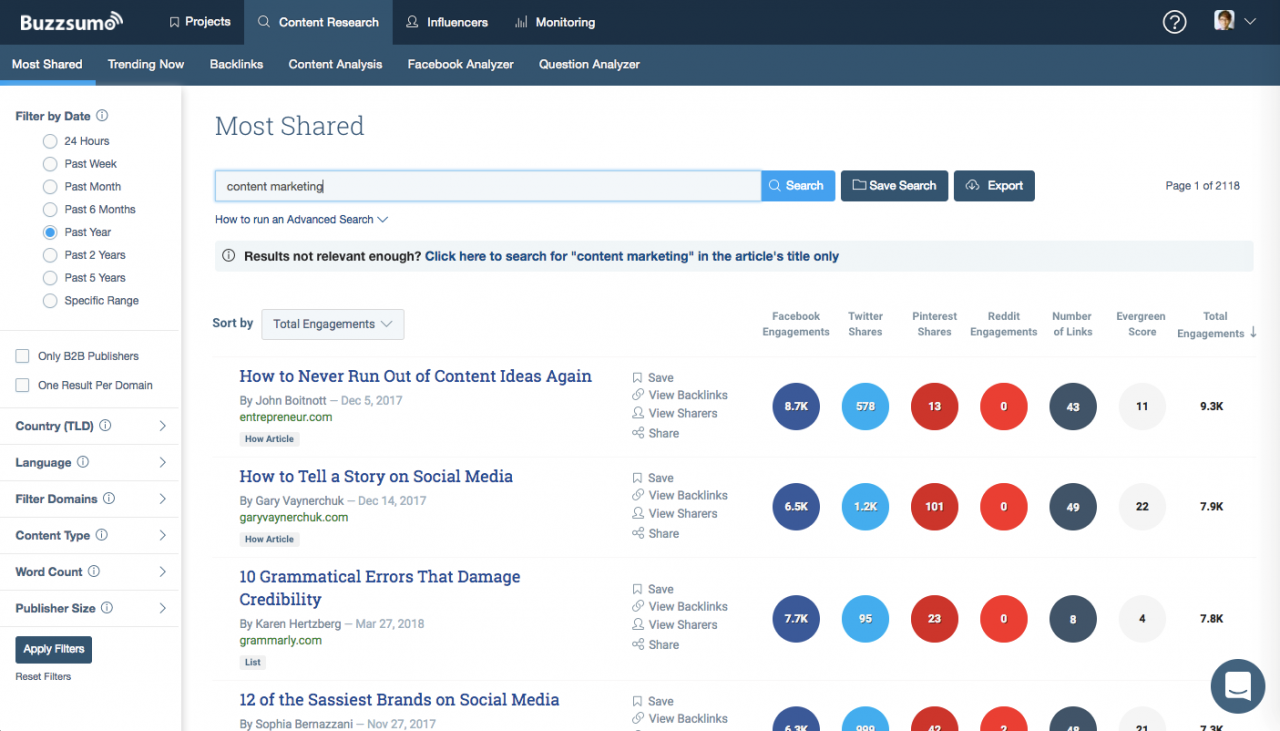Switch to the Backlinks tab
Viewport: 1280px width, 731px height.
(x=236, y=64)
